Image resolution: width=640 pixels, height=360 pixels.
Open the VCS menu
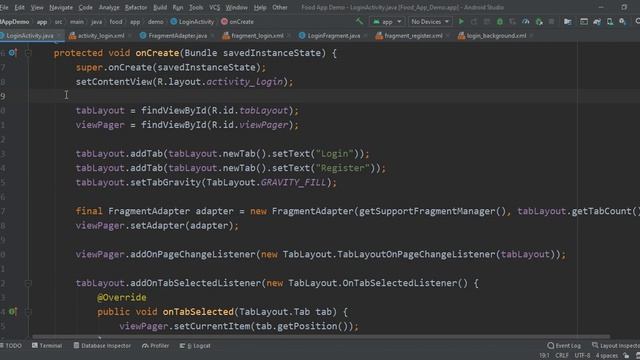click(x=214, y=7)
